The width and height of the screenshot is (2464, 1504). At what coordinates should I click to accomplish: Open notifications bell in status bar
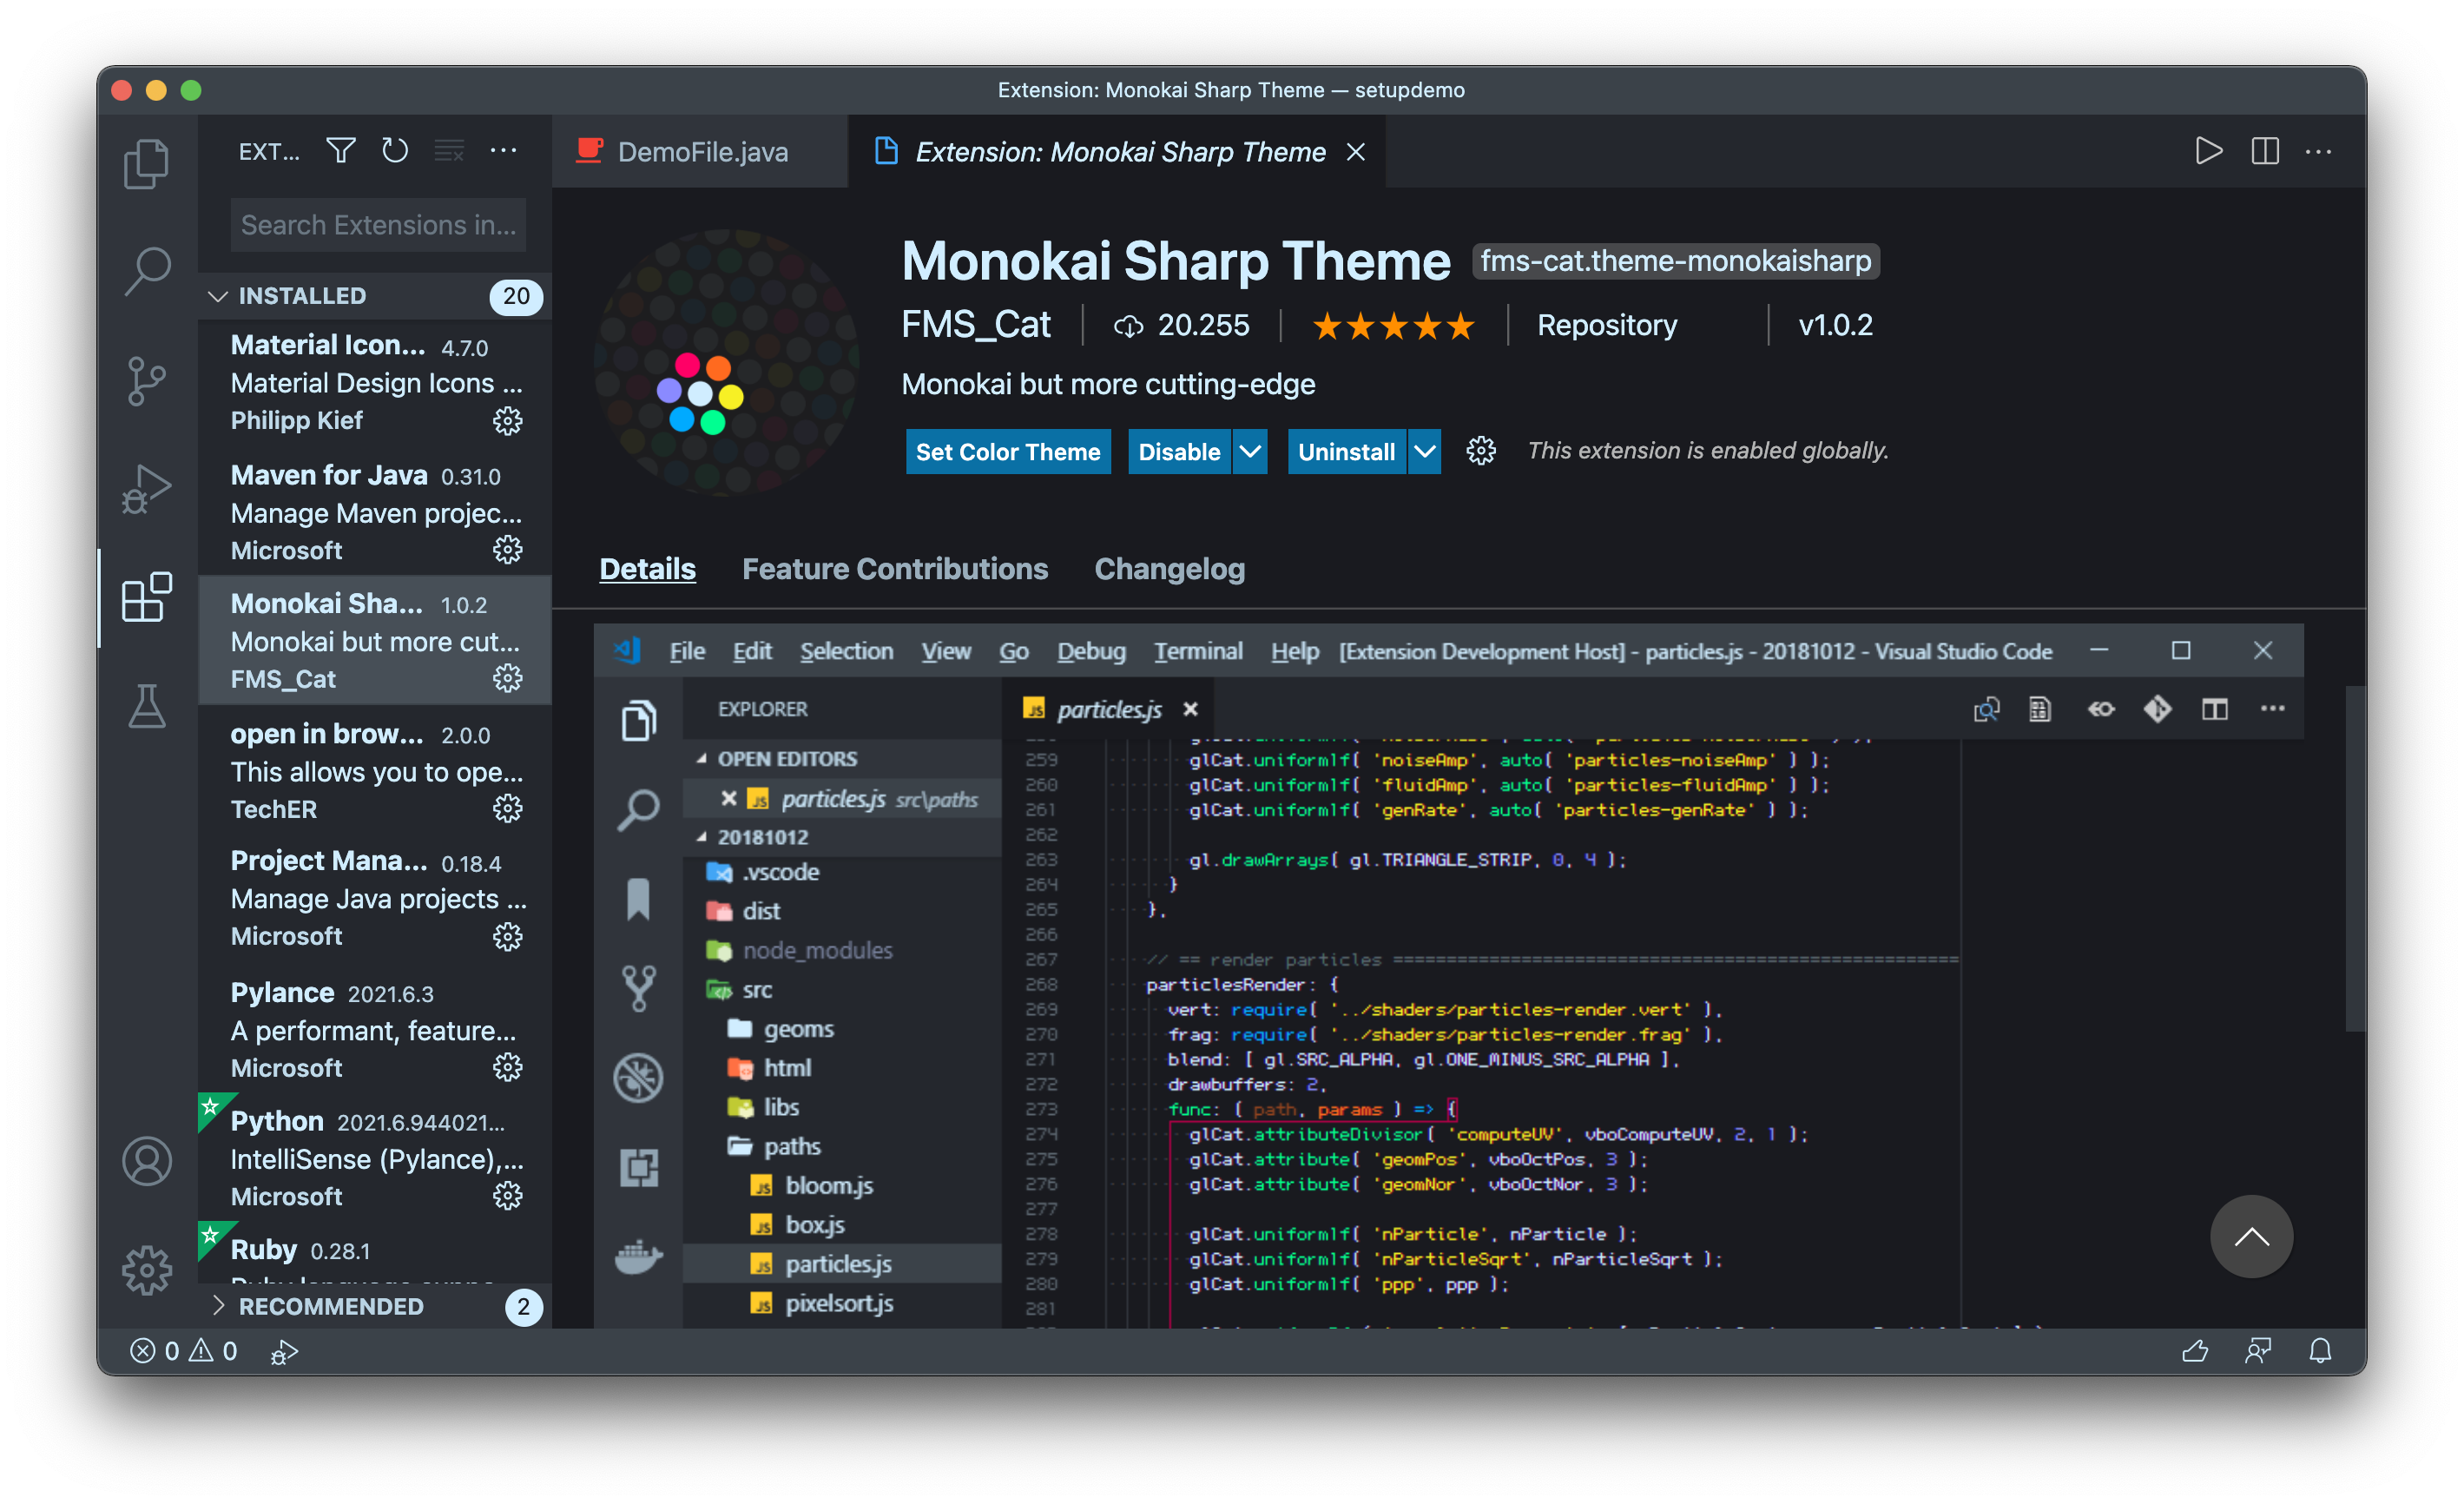(2320, 1351)
